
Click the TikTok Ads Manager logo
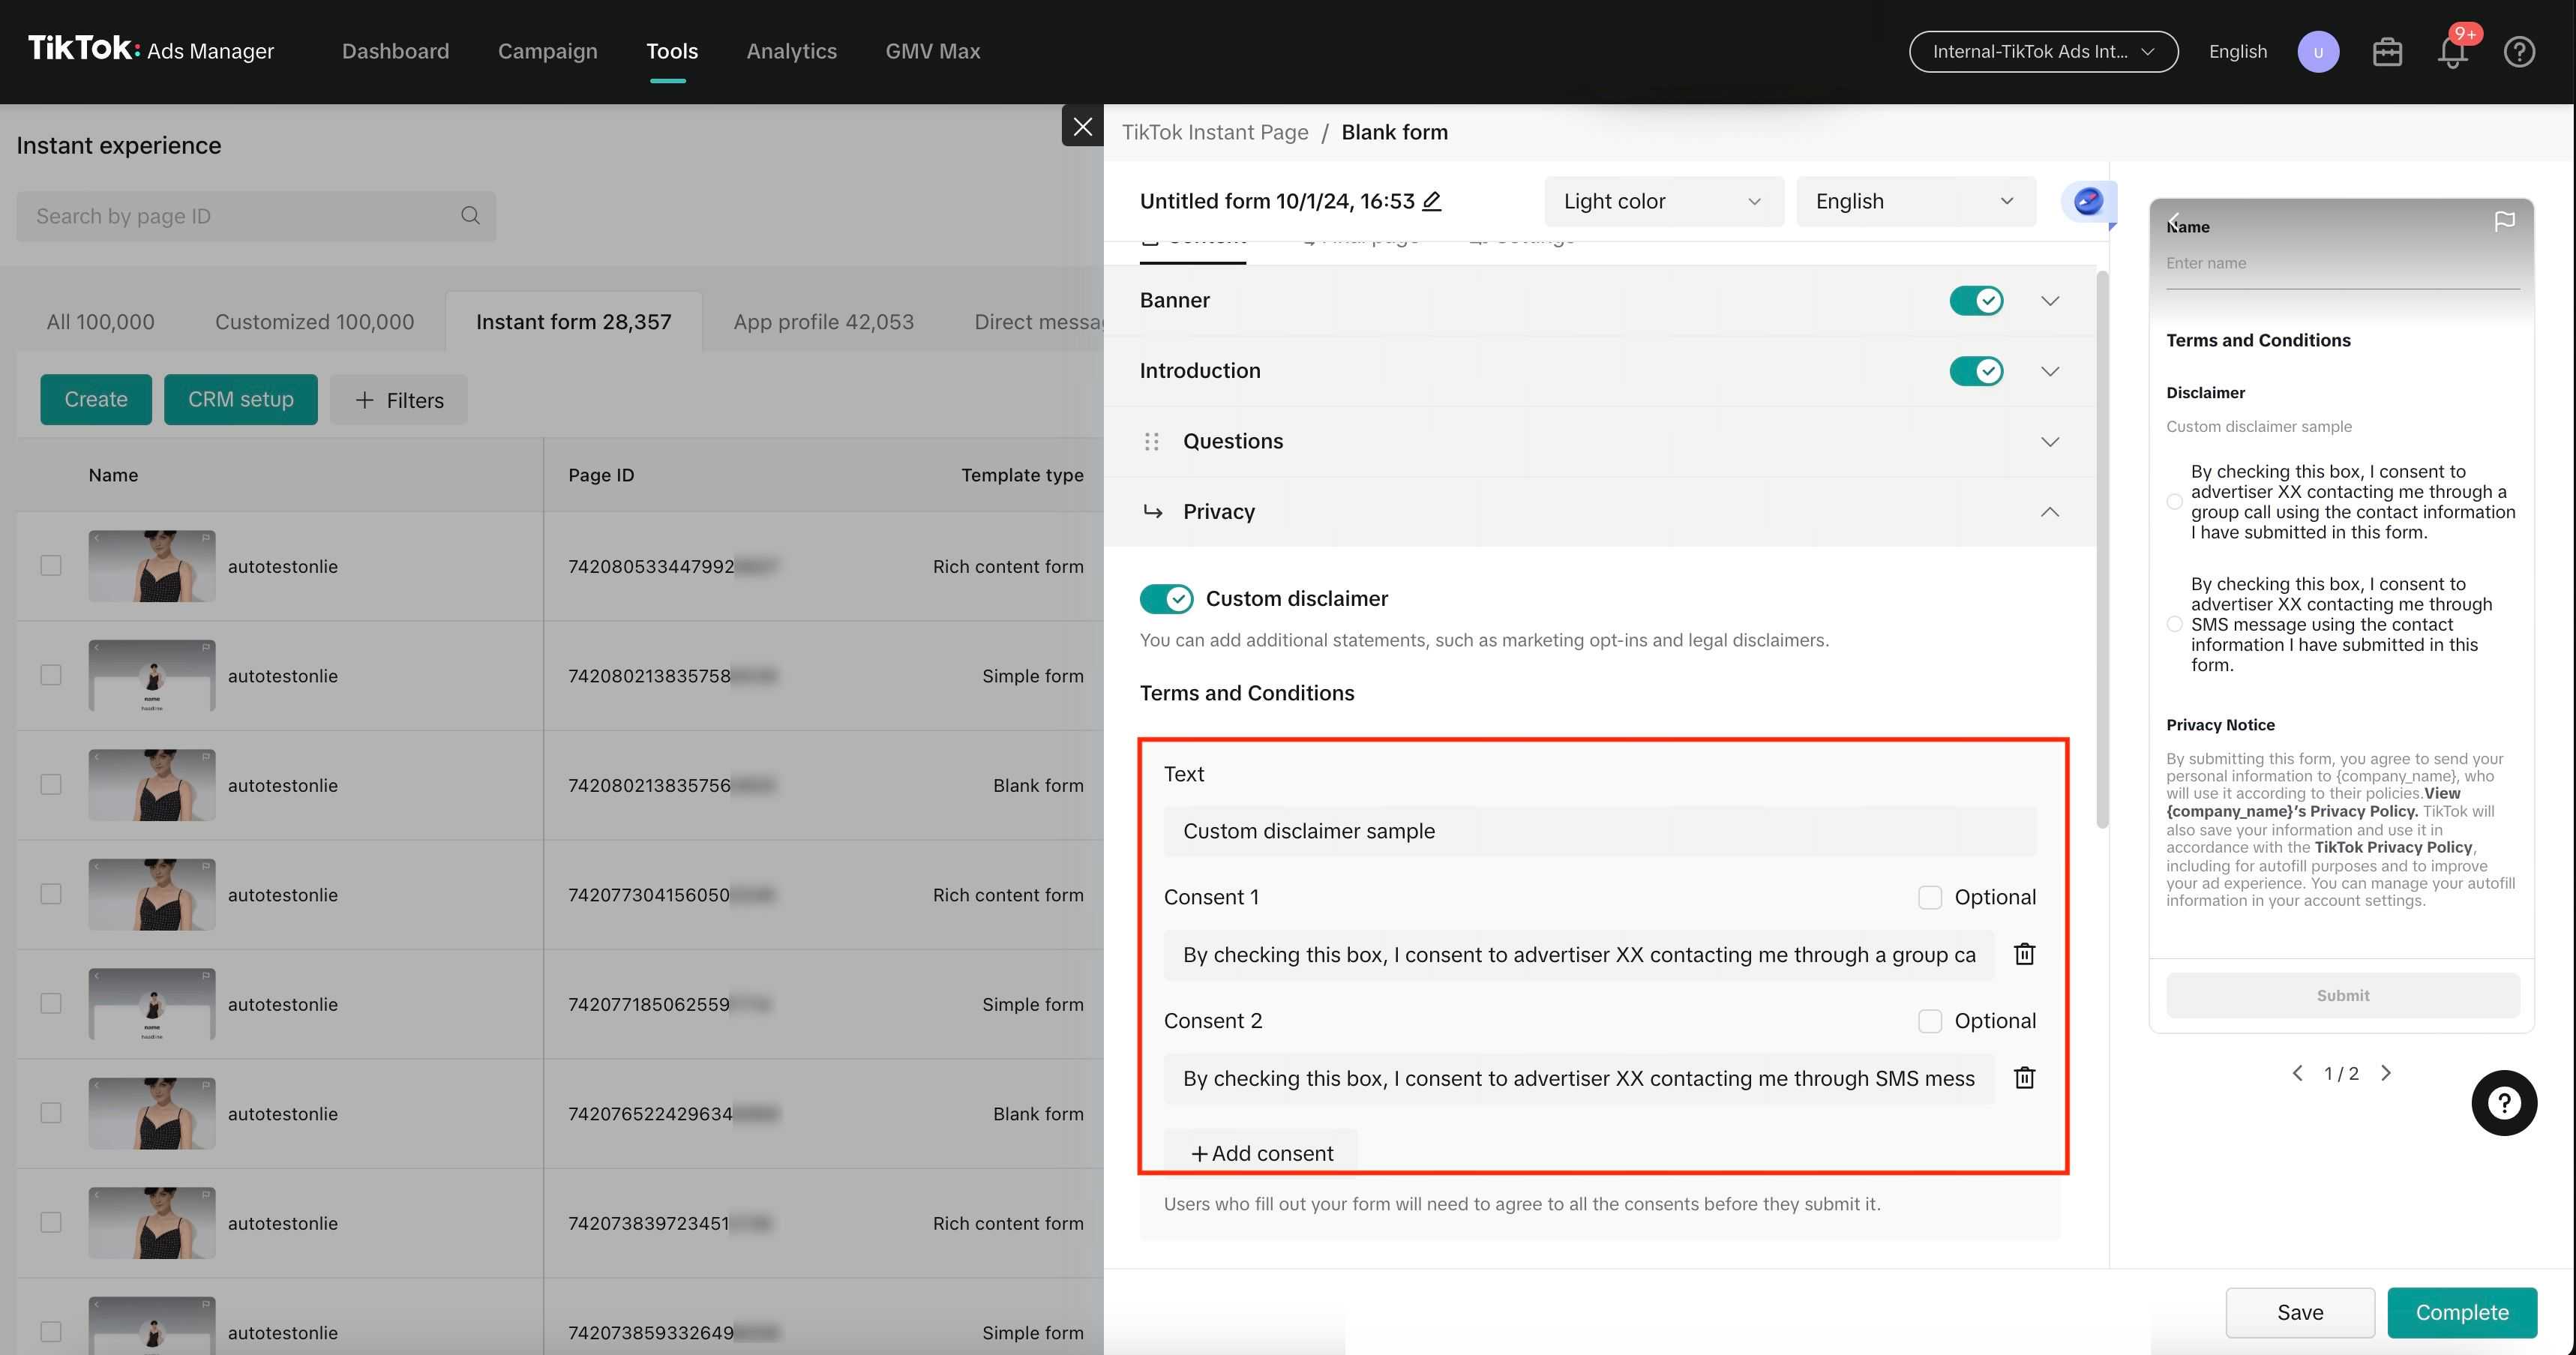tap(150, 49)
